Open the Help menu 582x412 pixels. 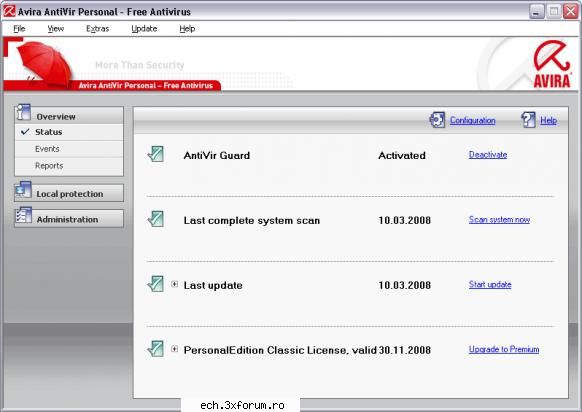coord(187,29)
